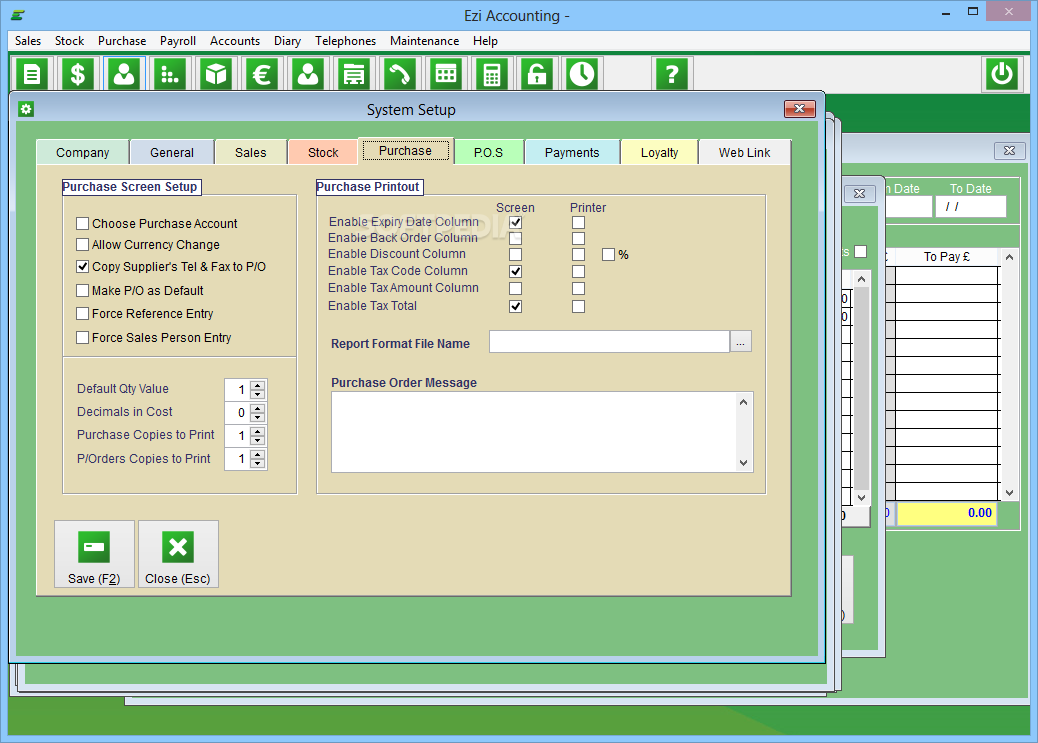Image resolution: width=1038 pixels, height=743 pixels.
Task: Open the Diary menu
Action: [287, 40]
